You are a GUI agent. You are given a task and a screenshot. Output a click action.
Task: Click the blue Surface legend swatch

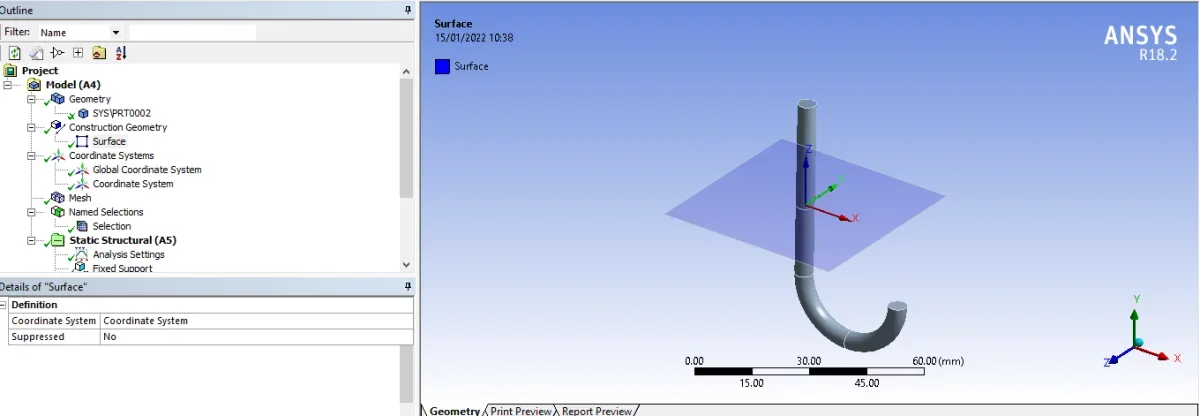(442, 67)
